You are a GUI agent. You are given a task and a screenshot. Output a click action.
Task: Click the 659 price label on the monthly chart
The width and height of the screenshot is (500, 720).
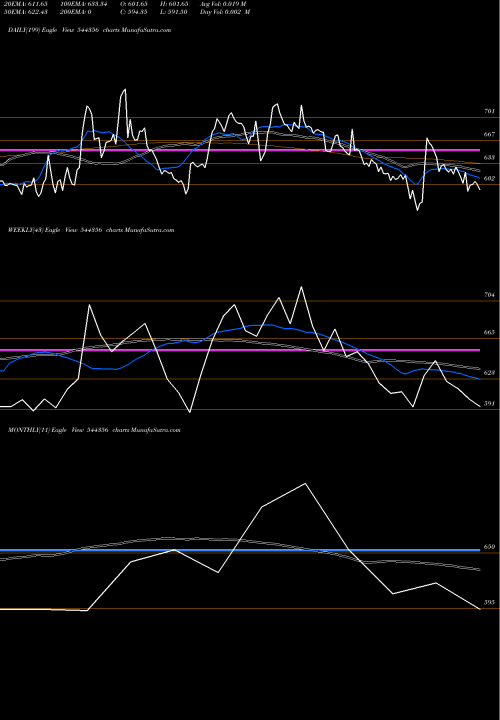pyautogui.click(x=489, y=547)
